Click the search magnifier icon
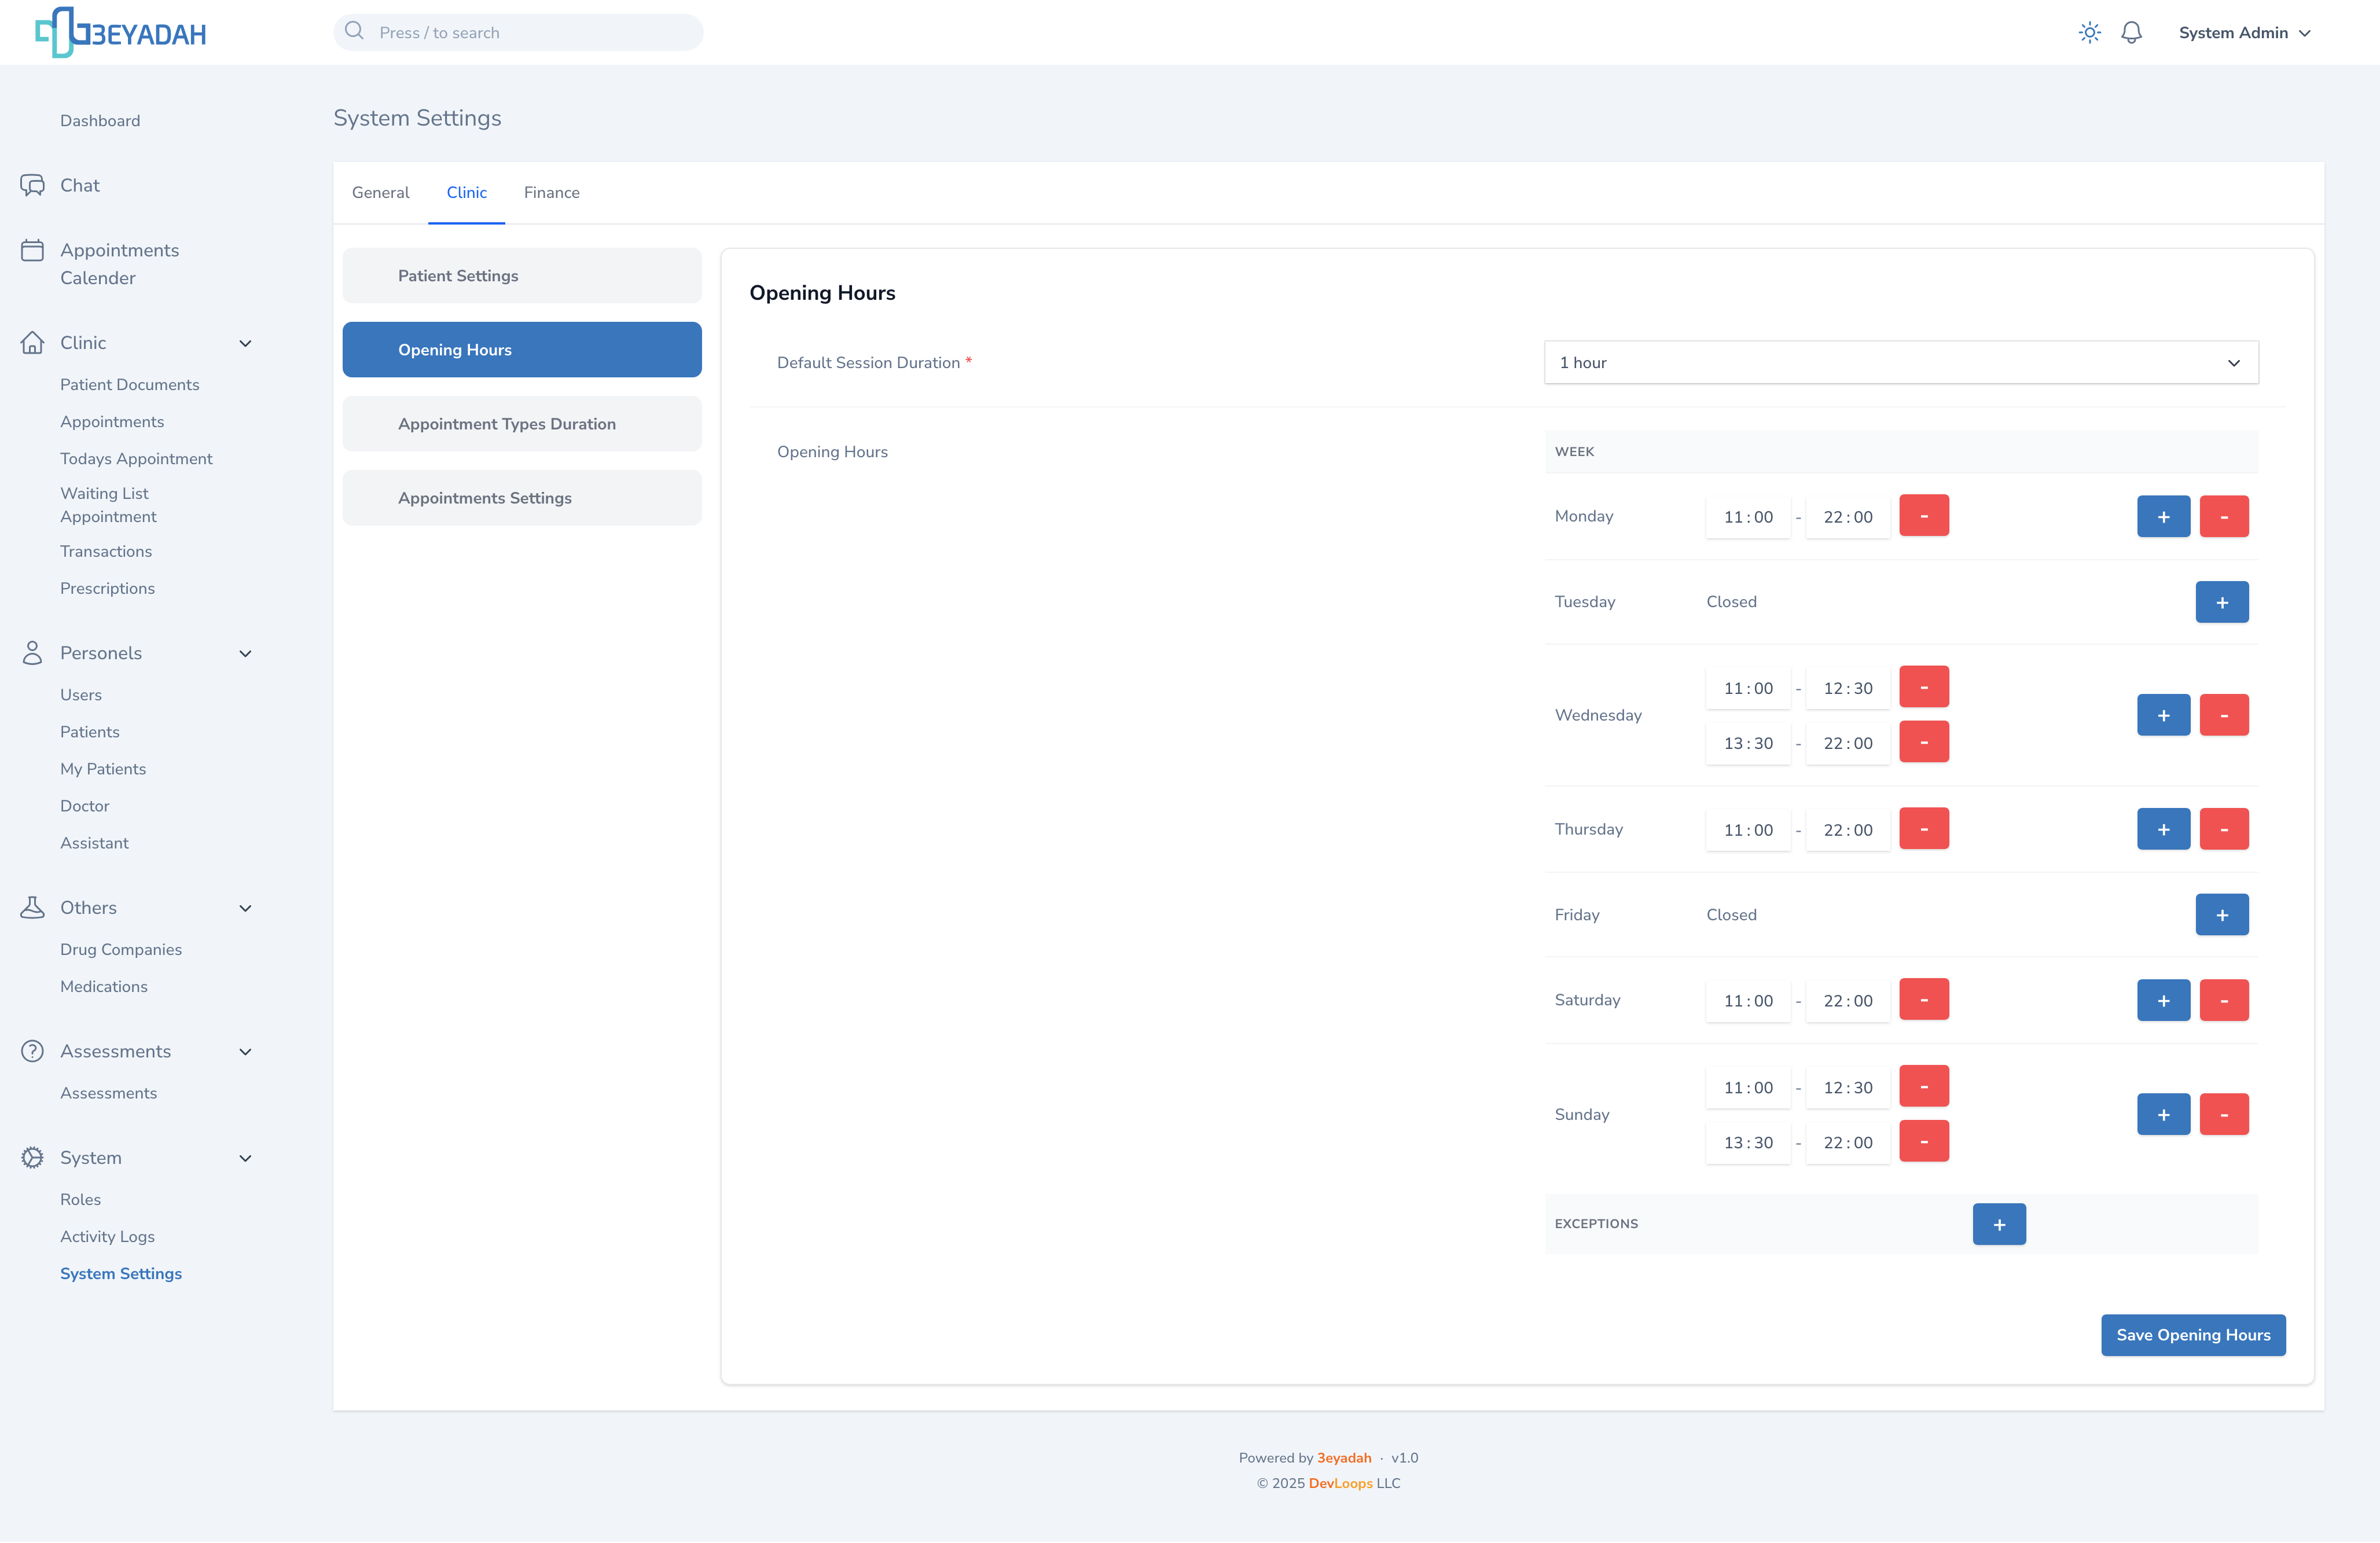2380x1543 pixels. tap(354, 31)
